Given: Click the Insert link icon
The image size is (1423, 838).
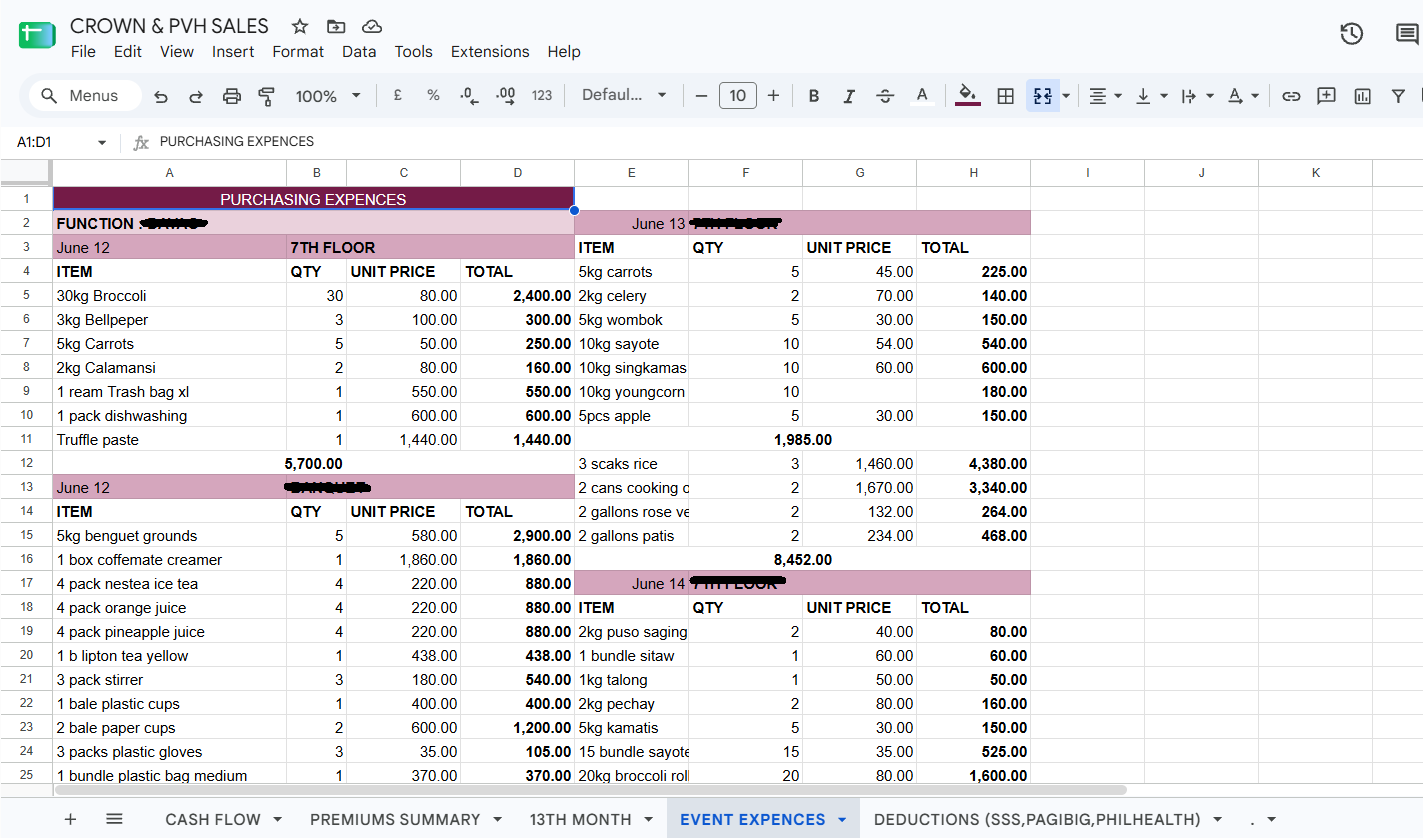Looking at the screenshot, I should 1291,96.
